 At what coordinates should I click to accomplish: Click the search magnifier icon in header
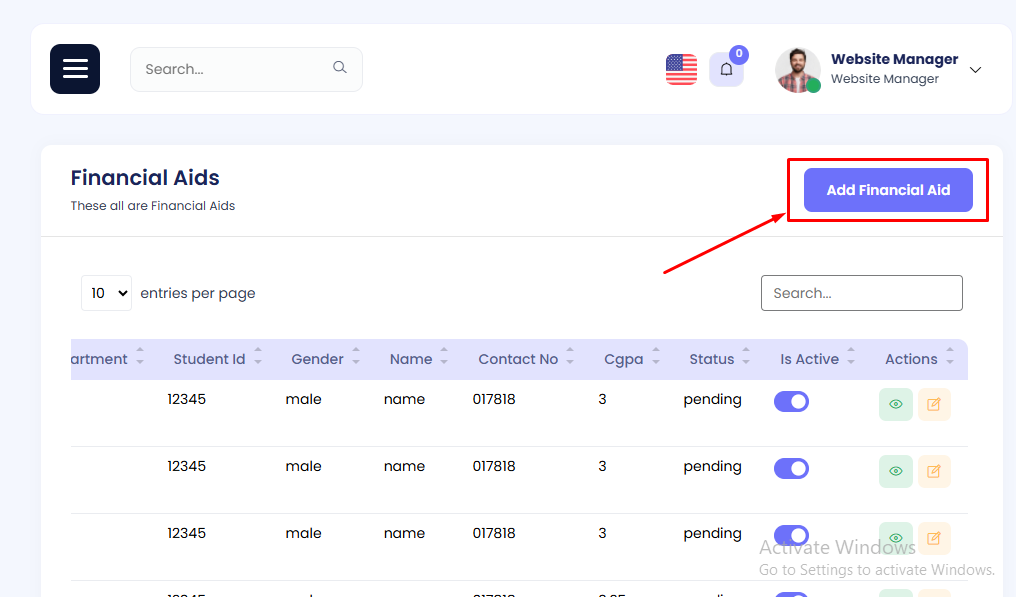click(x=340, y=68)
